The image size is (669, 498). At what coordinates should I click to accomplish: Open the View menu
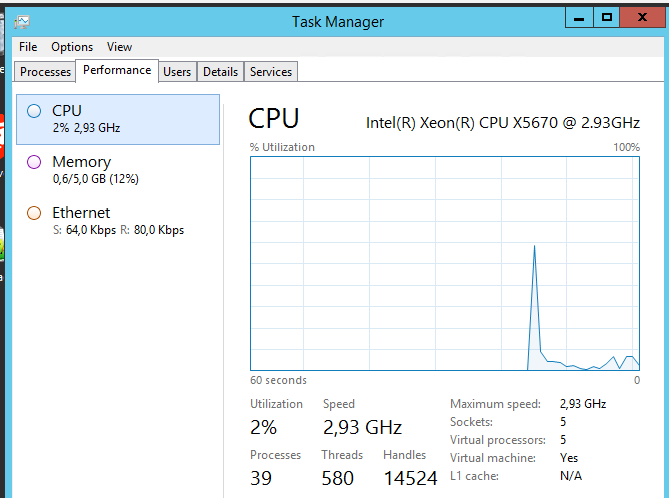[x=119, y=47]
